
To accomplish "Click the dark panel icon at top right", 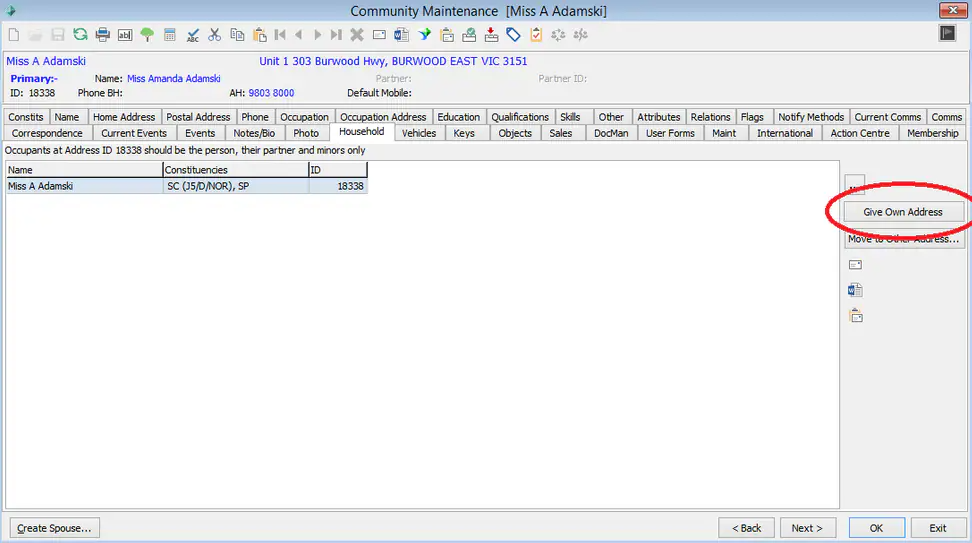I will pyautogui.click(x=947, y=33).
